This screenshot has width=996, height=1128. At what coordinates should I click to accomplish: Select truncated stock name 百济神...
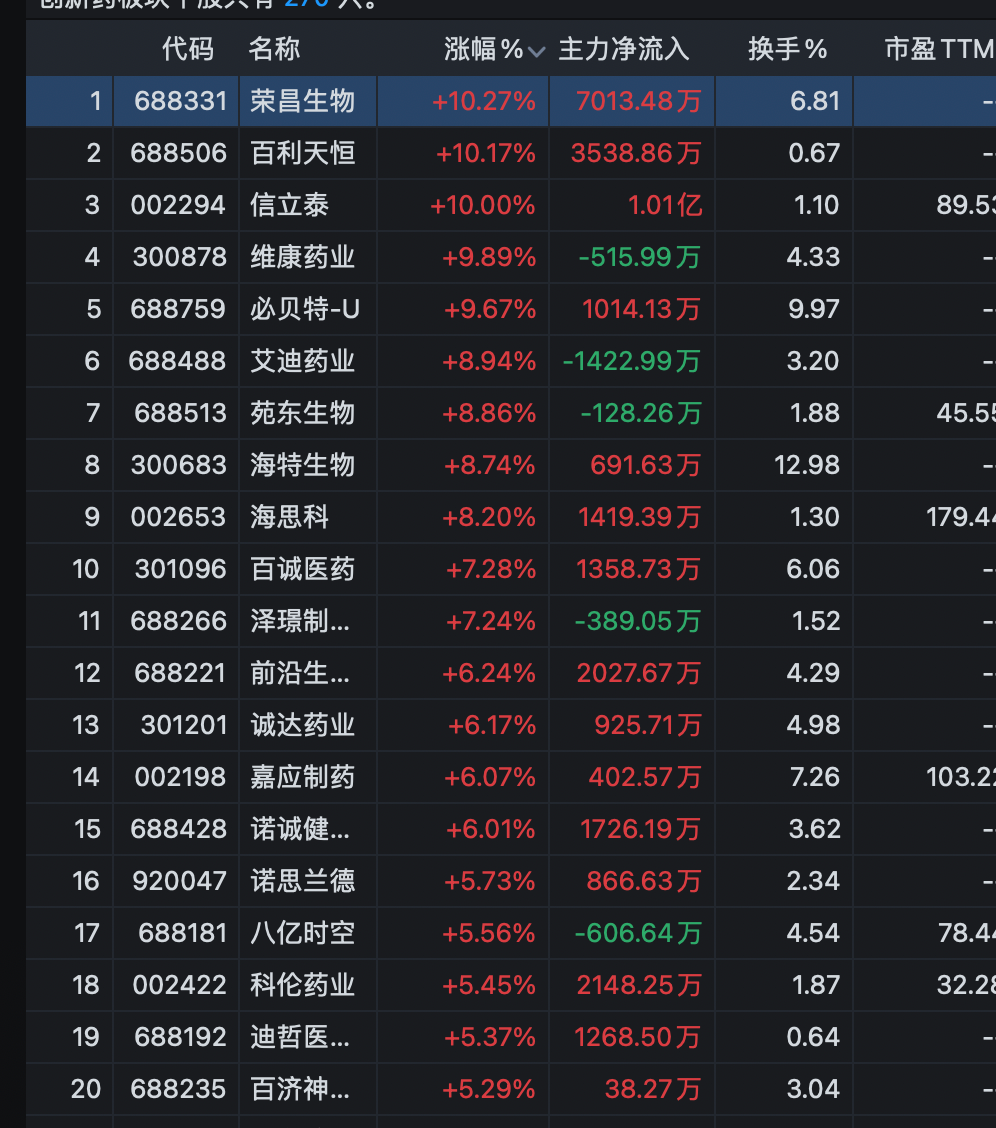[x=300, y=1089]
